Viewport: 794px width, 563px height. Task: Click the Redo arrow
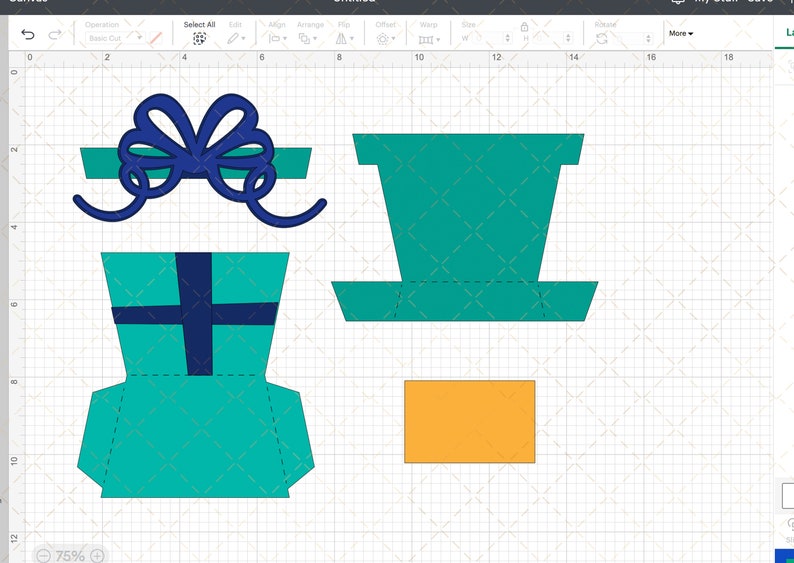tap(55, 34)
